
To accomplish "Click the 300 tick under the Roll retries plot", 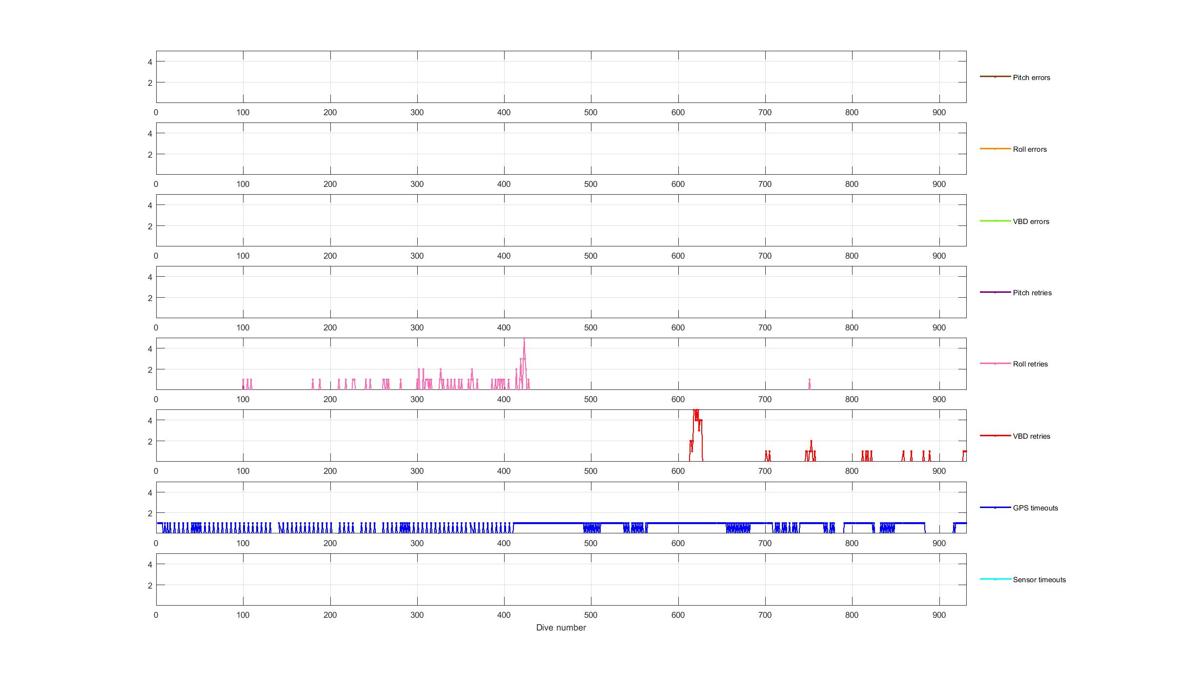I will [417, 400].
